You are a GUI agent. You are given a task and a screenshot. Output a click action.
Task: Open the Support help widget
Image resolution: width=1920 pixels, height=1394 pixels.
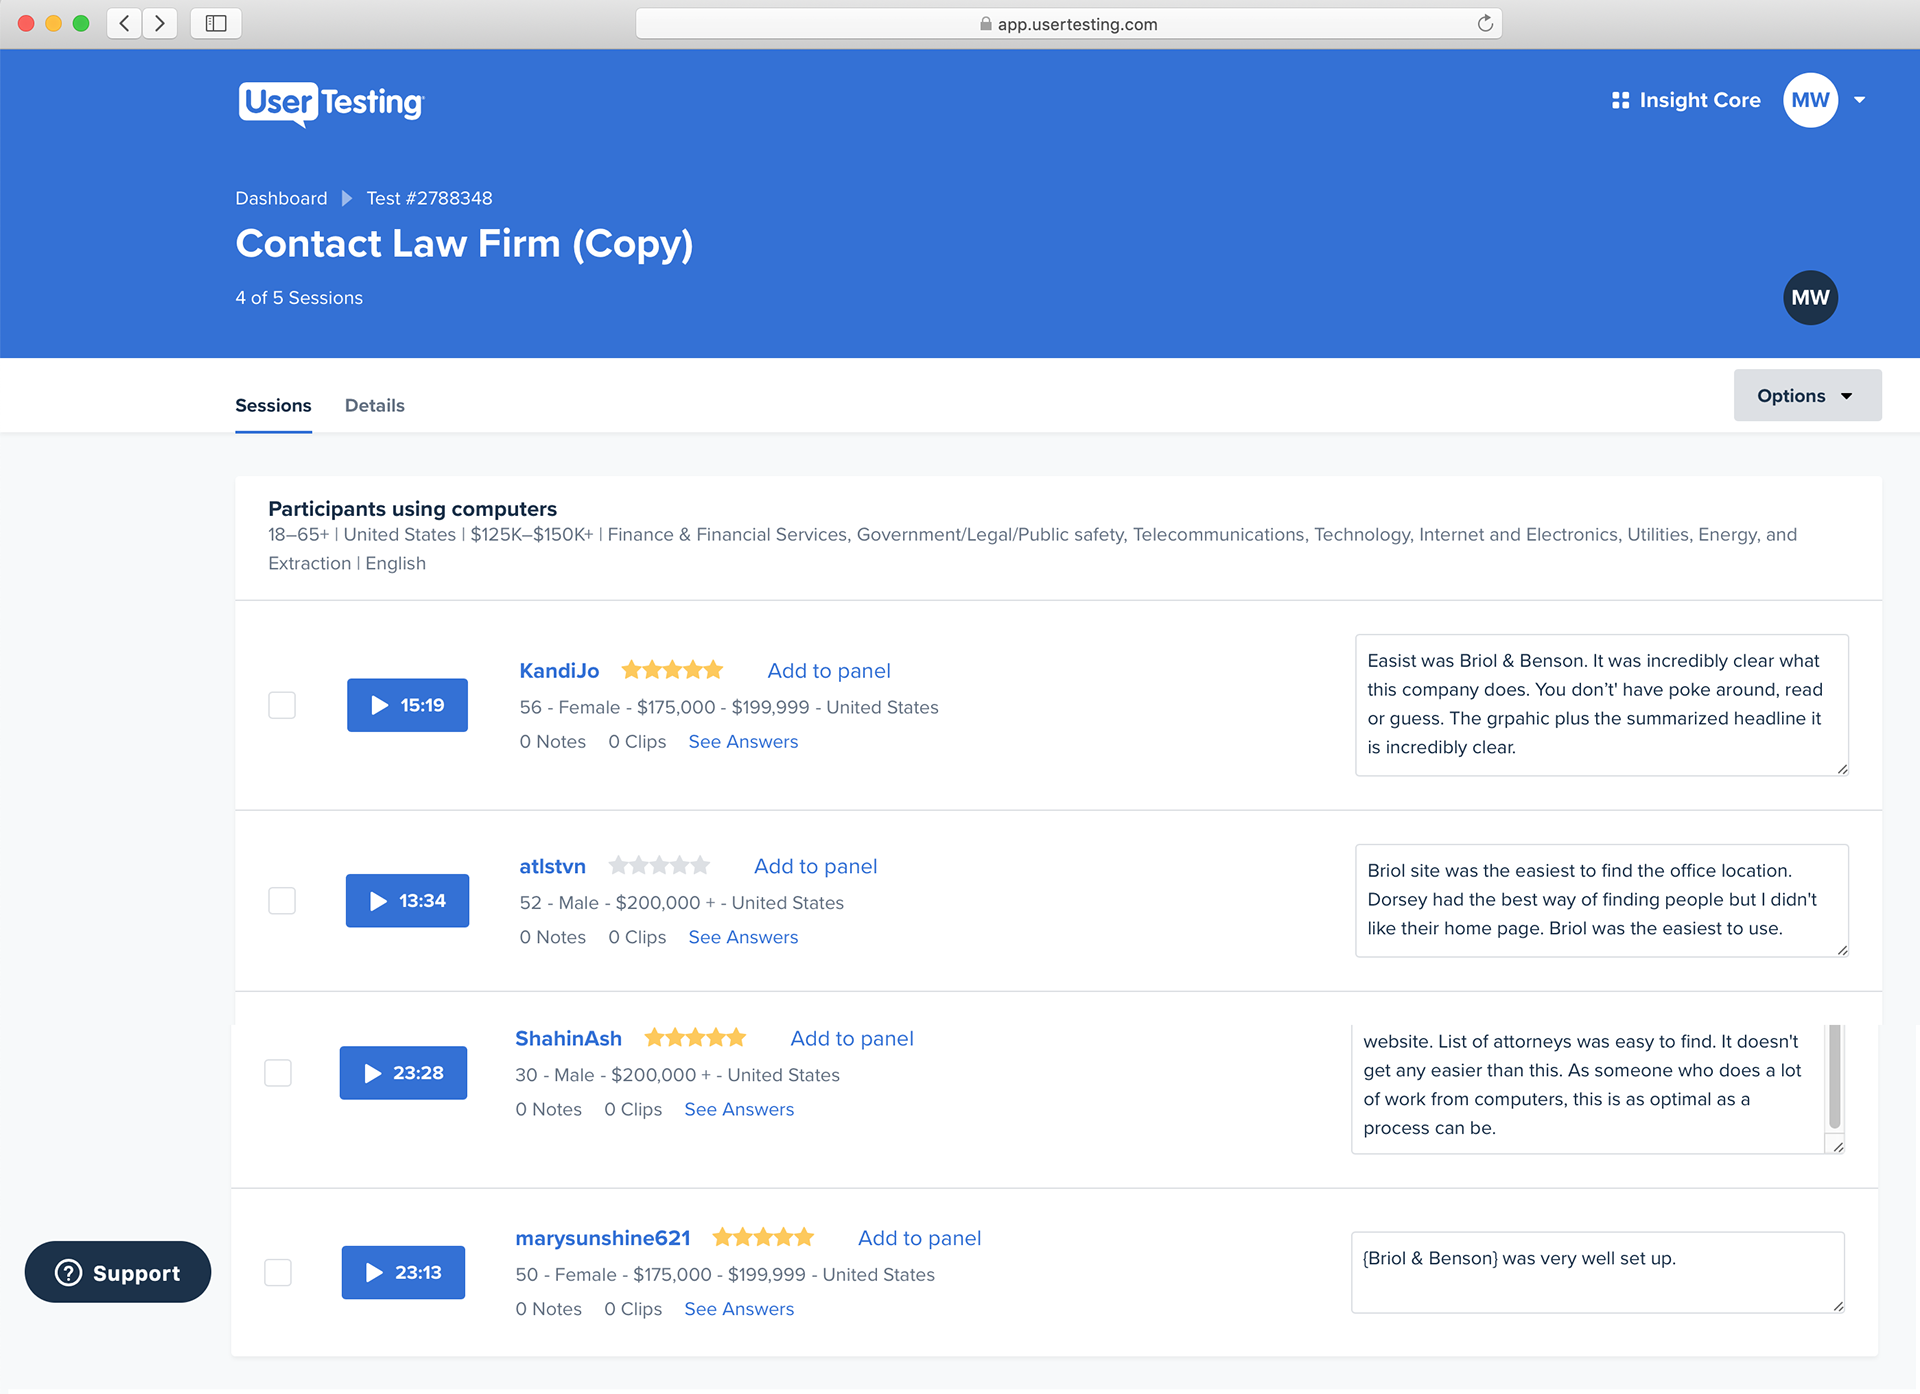pos(118,1272)
